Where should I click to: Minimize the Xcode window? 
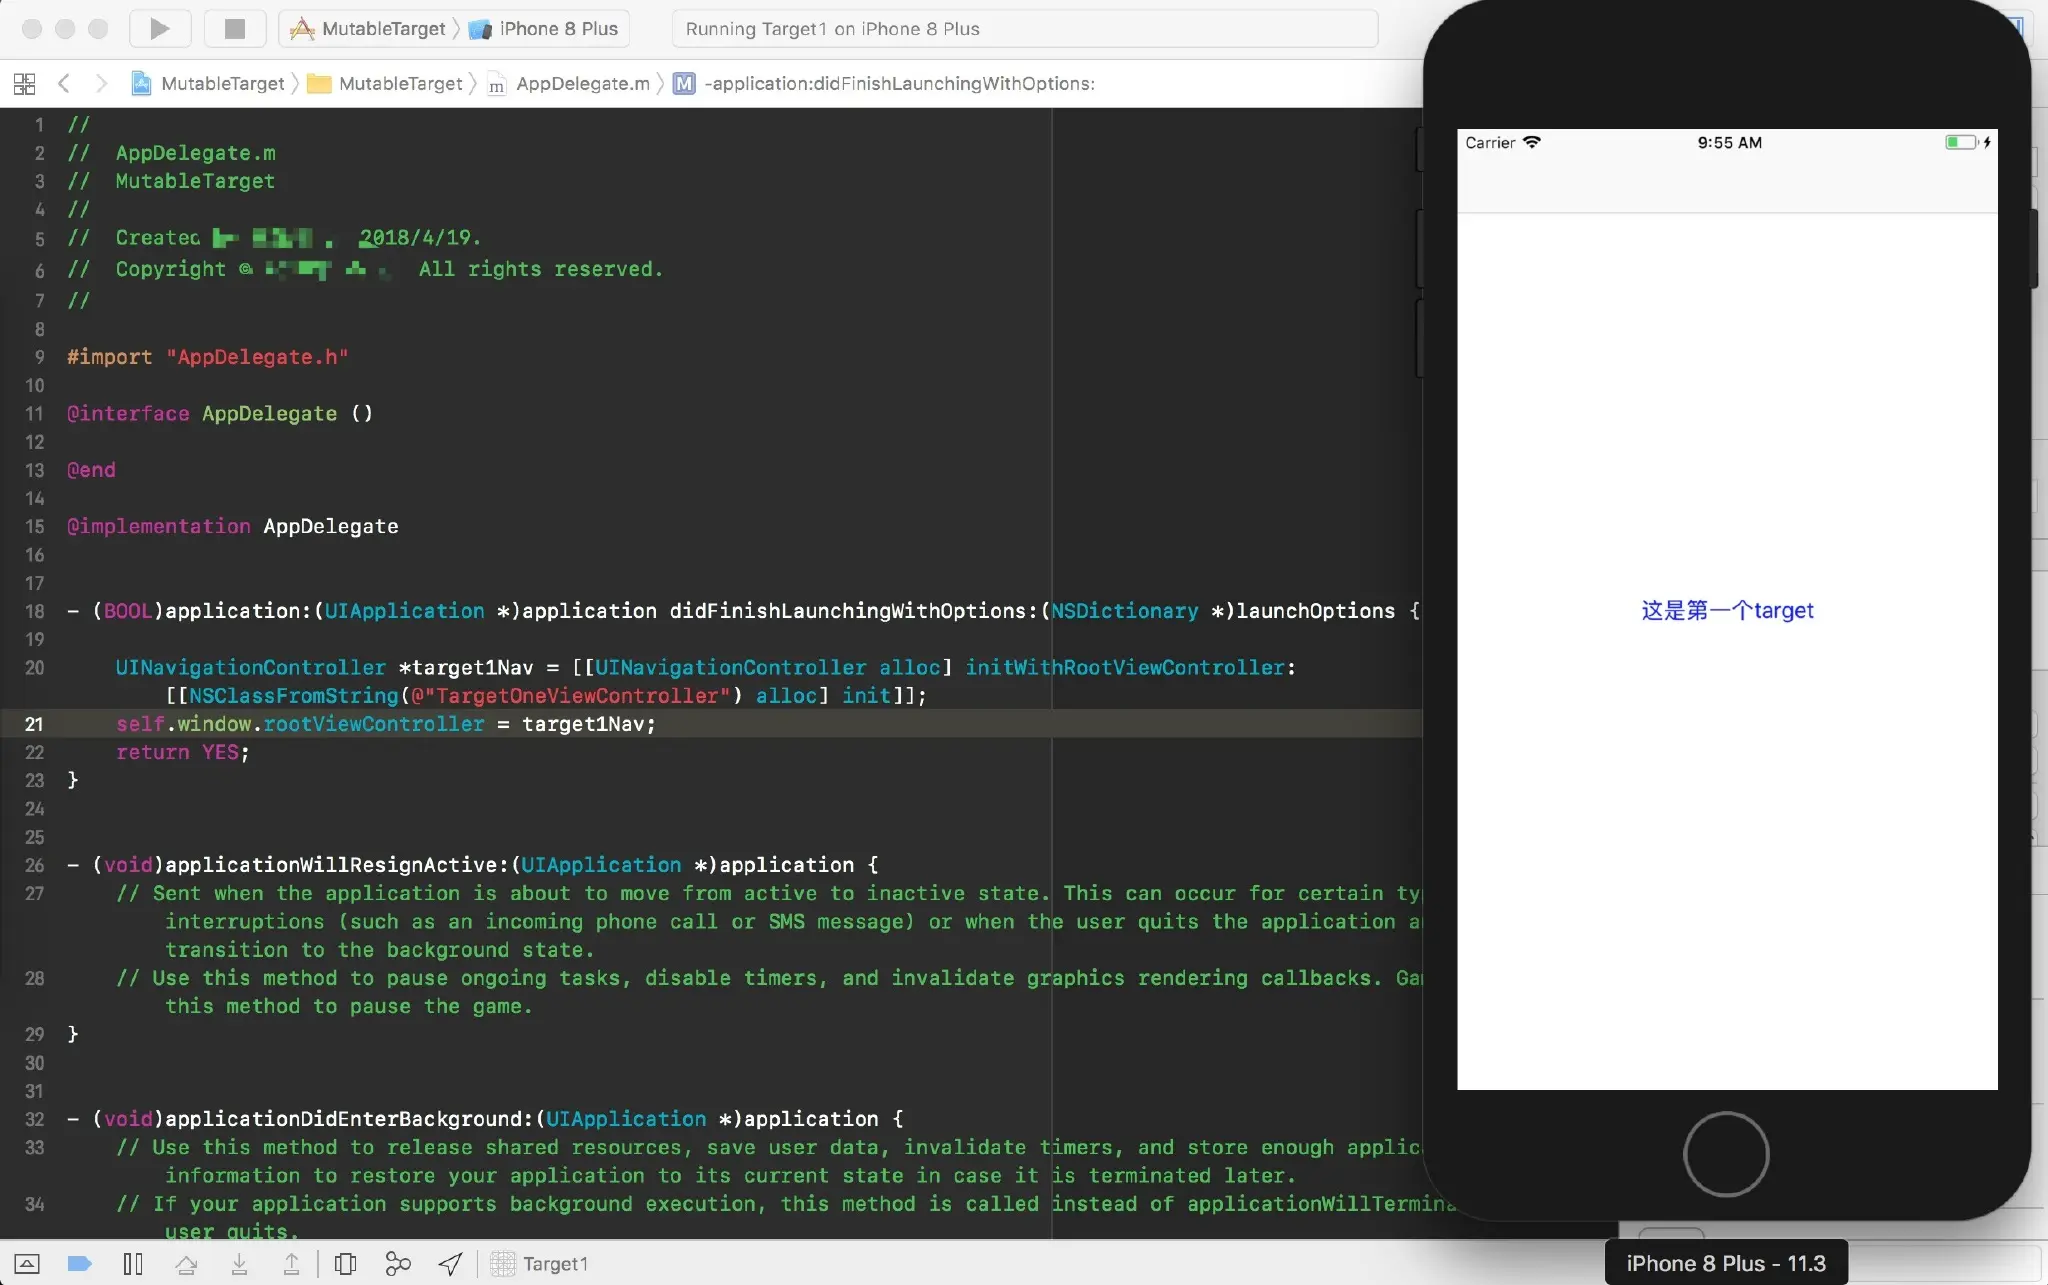click(65, 28)
